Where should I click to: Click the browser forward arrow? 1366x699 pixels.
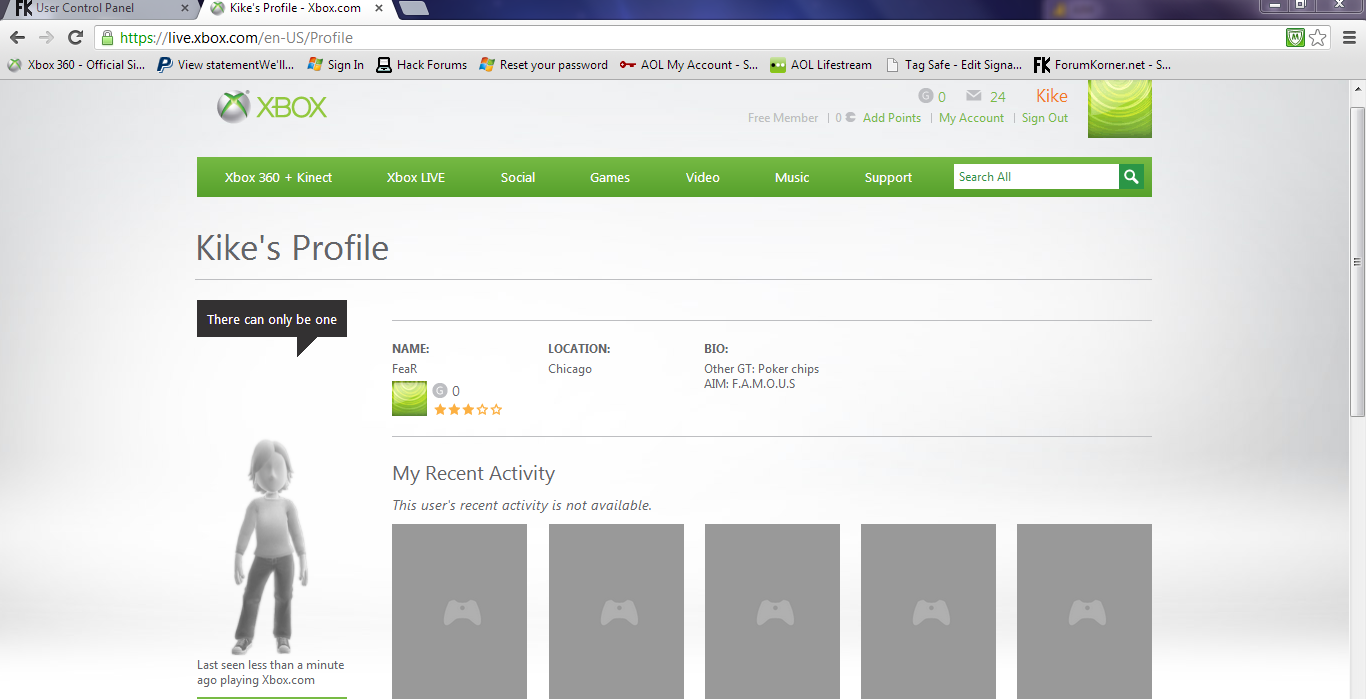46,38
